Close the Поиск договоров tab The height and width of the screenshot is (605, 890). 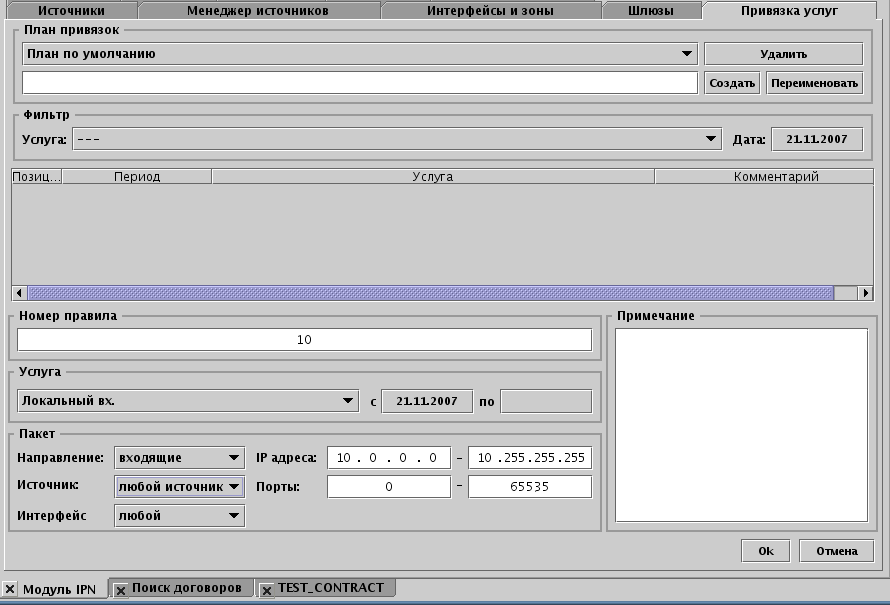coord(121,590)
